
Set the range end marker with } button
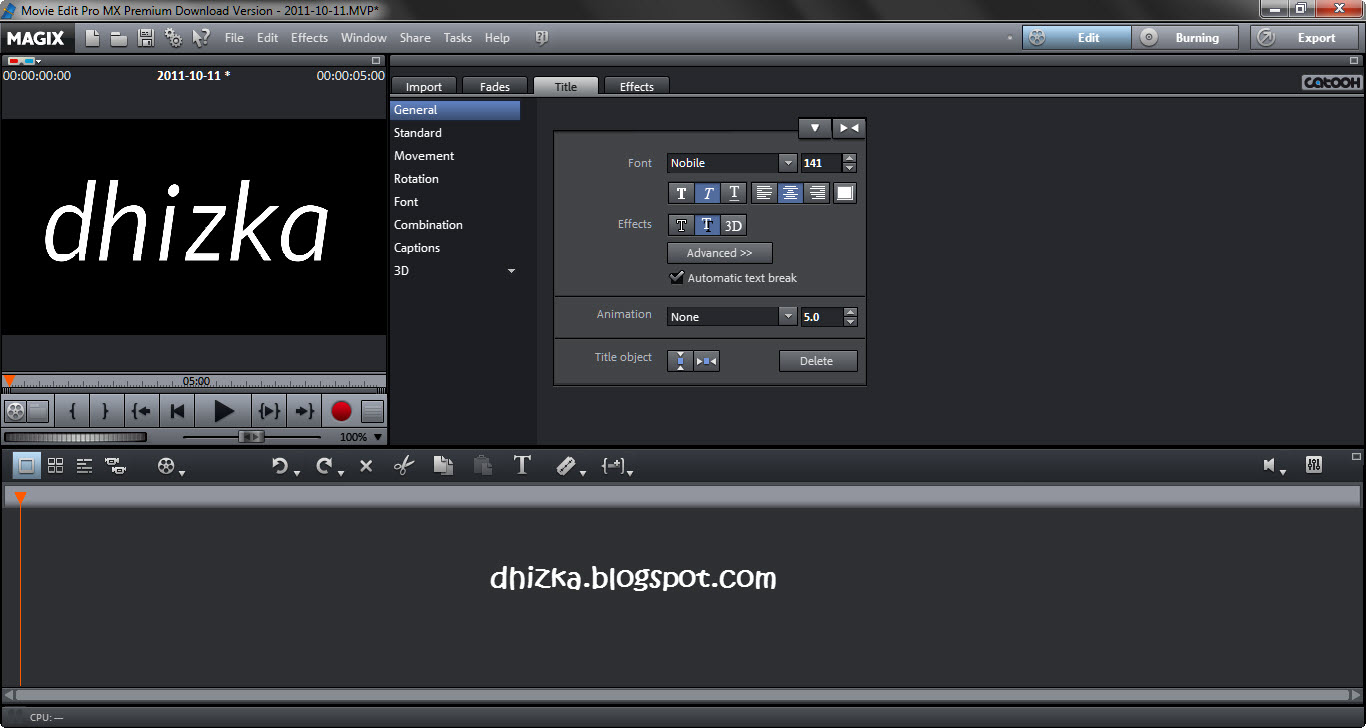point(105,411)
